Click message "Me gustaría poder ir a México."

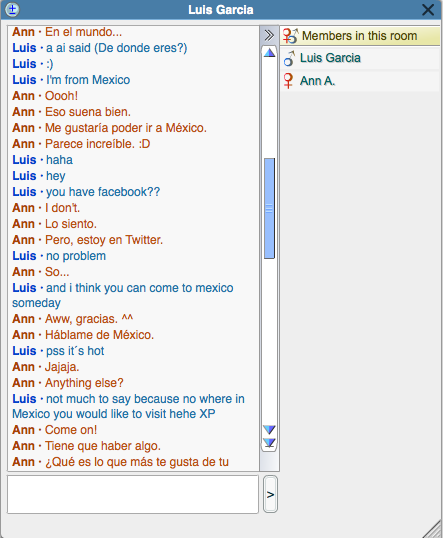126,128
